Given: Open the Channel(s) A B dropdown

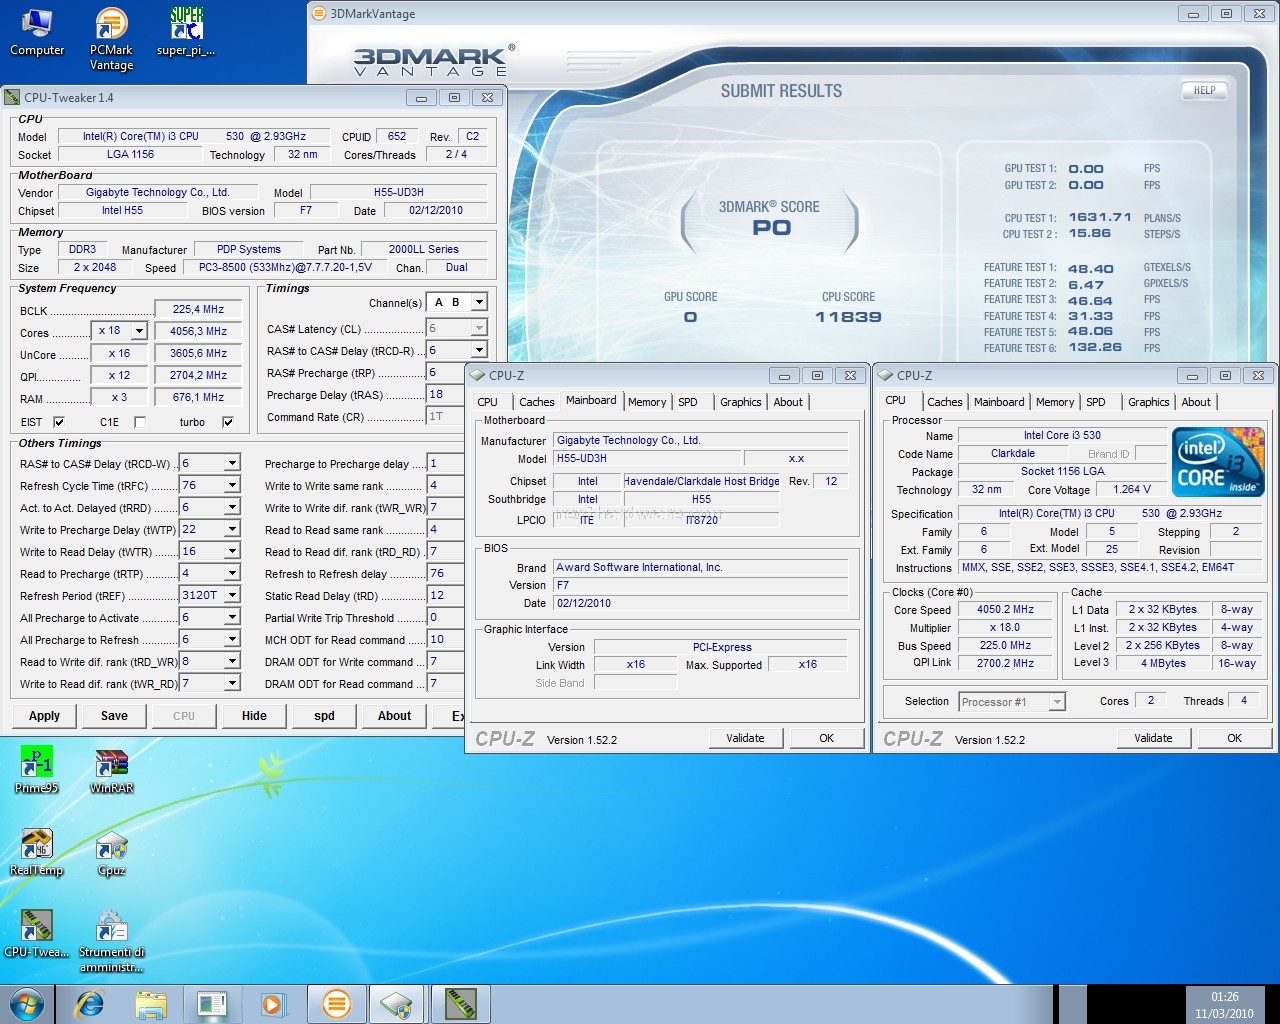Looking at the screenshot, I should click(479, 302).
